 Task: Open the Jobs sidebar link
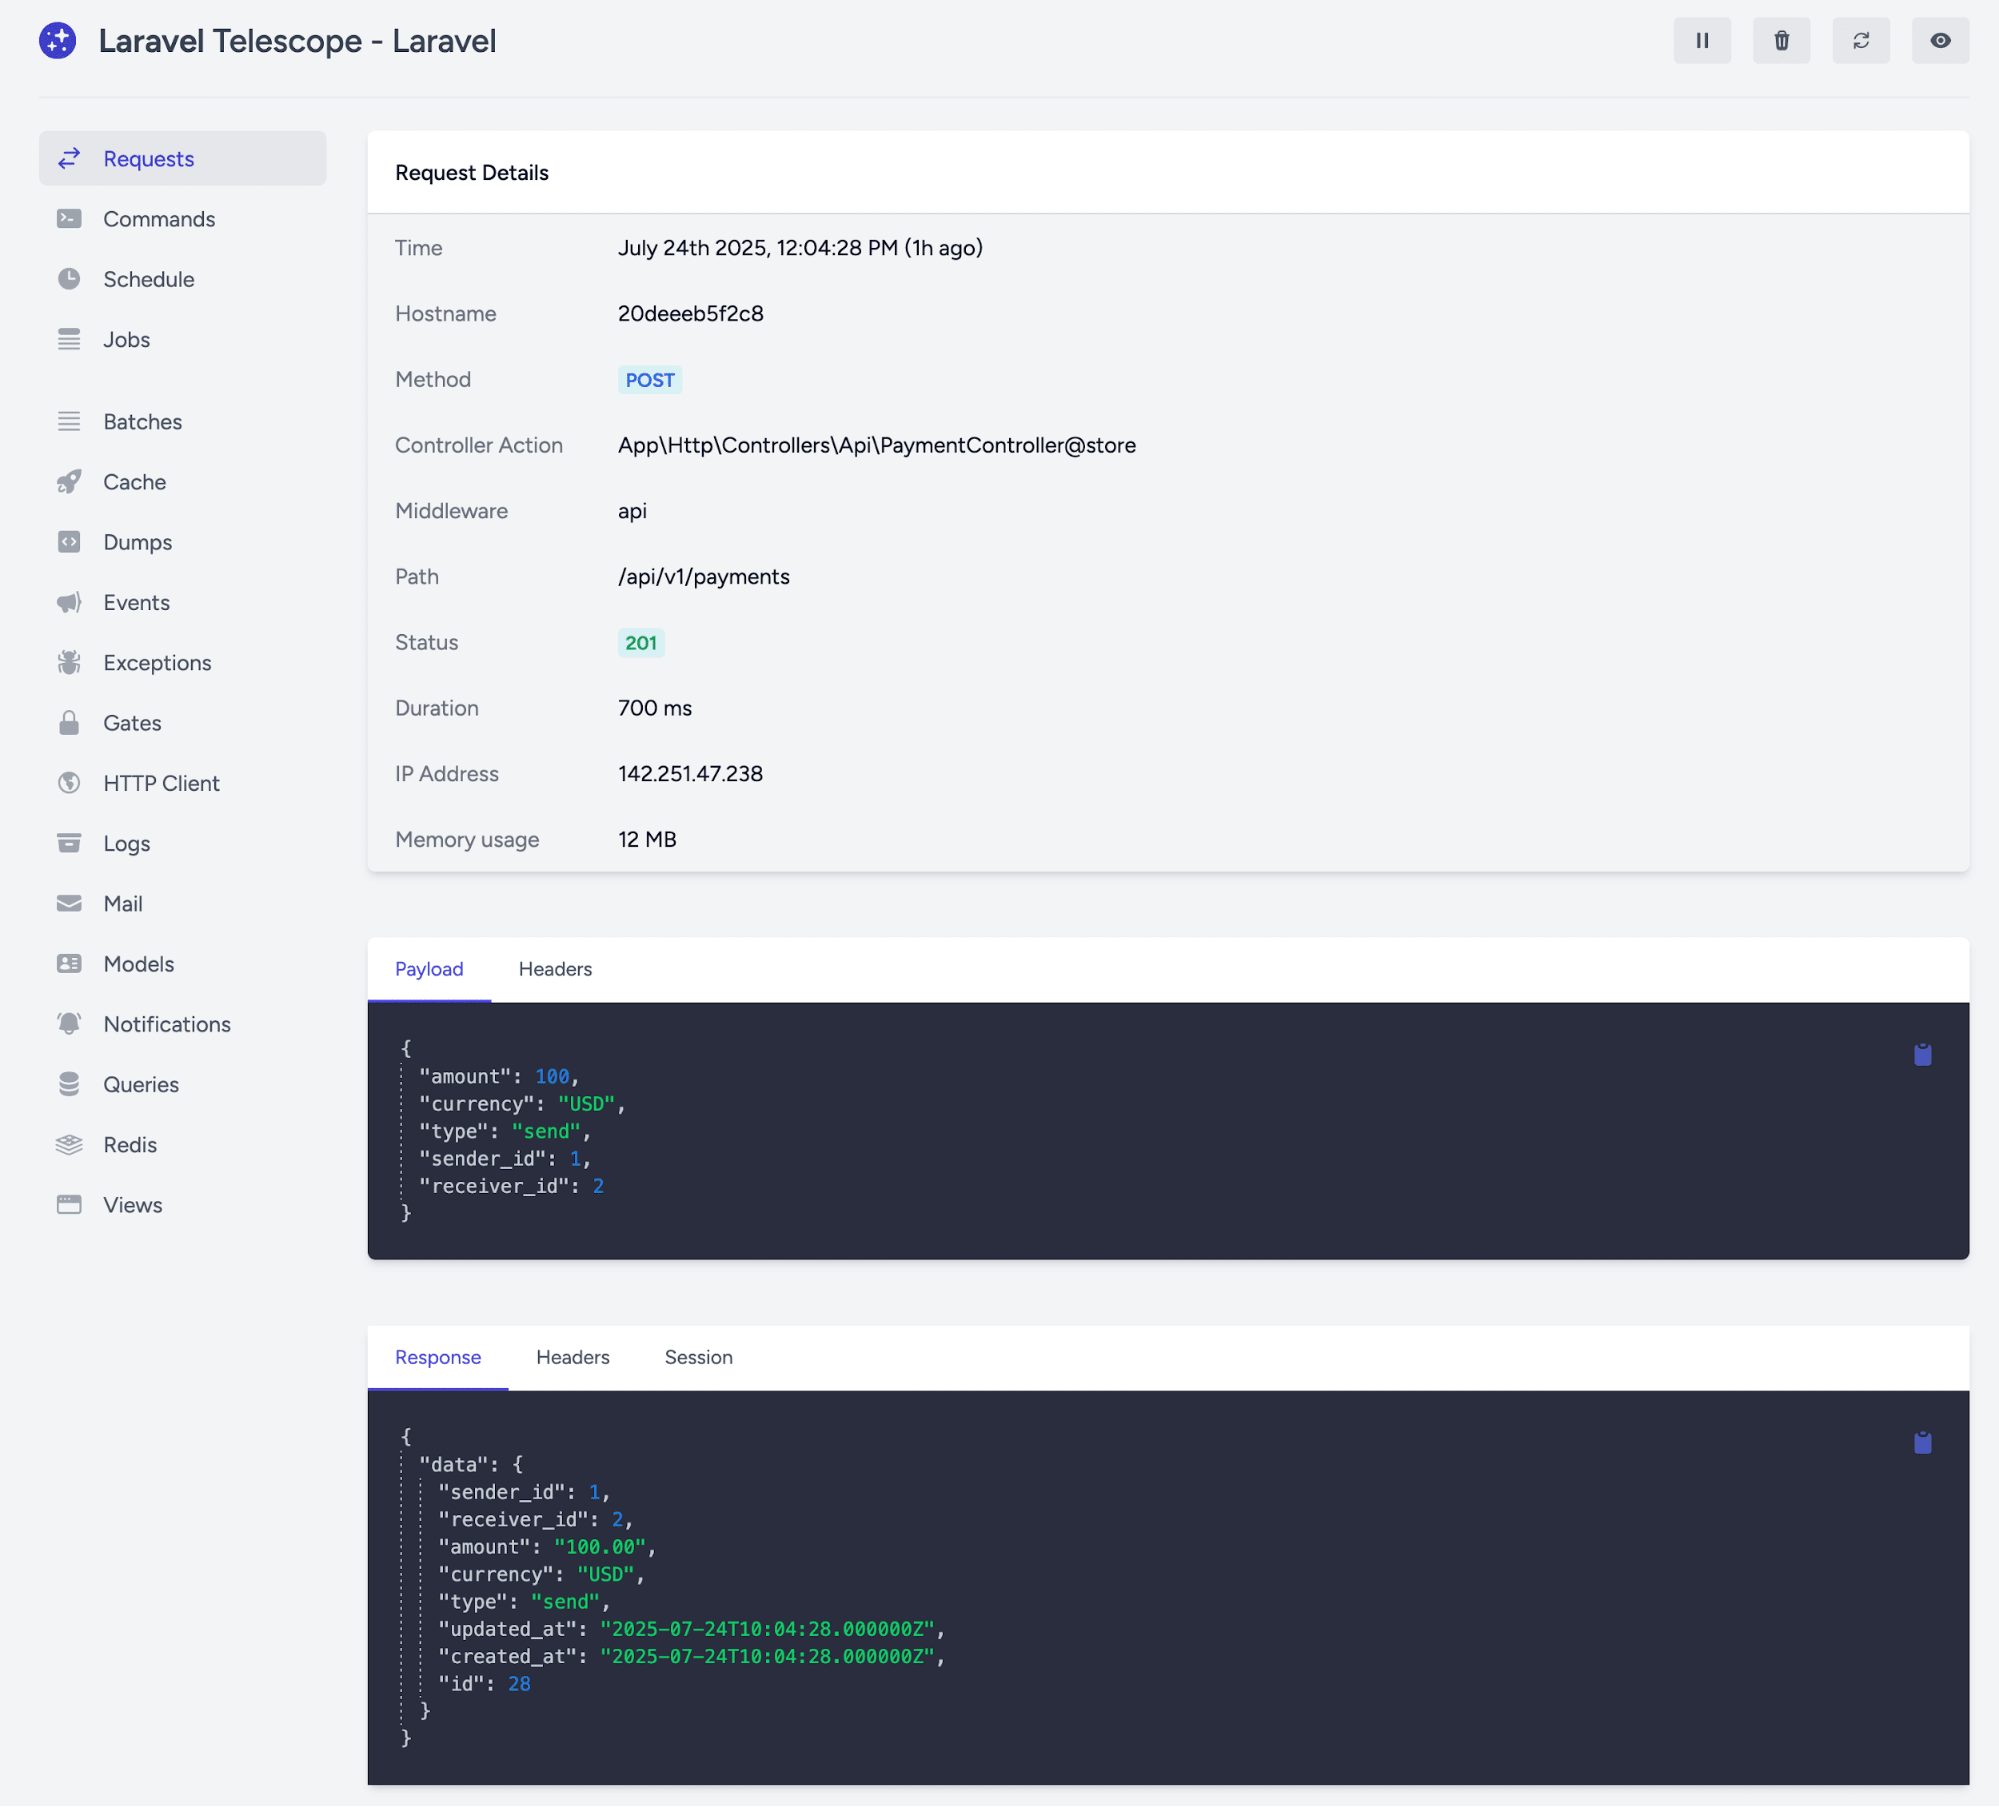[126, 340]
